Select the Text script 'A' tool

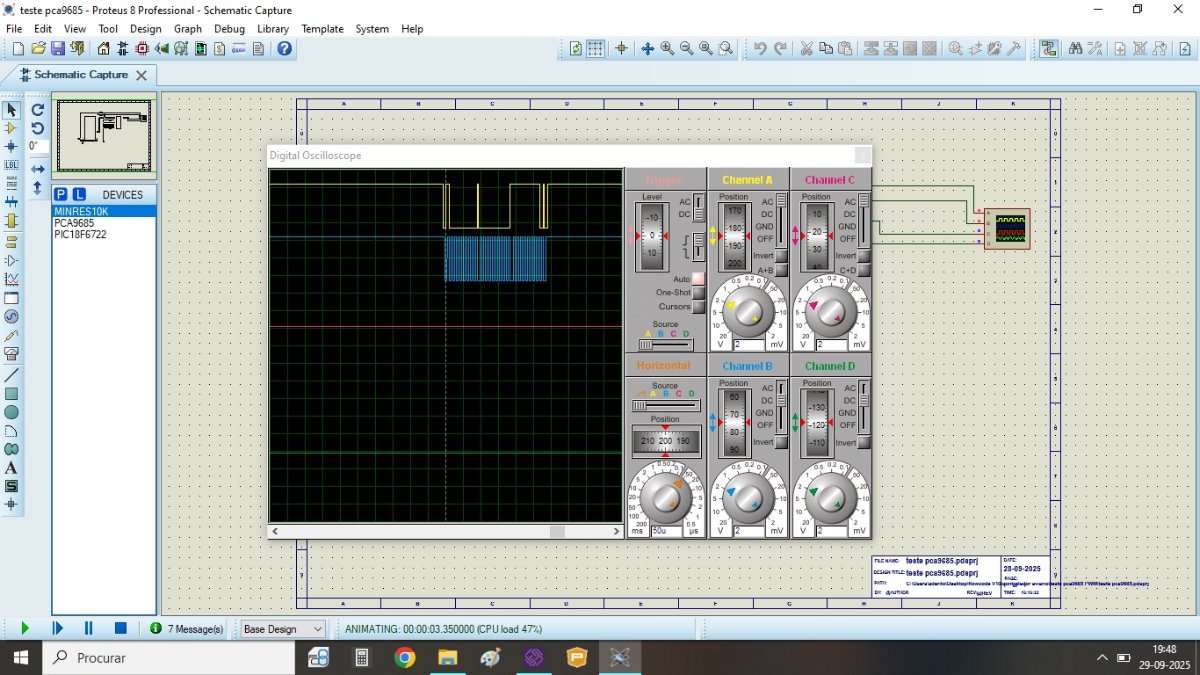coord(11,467)
